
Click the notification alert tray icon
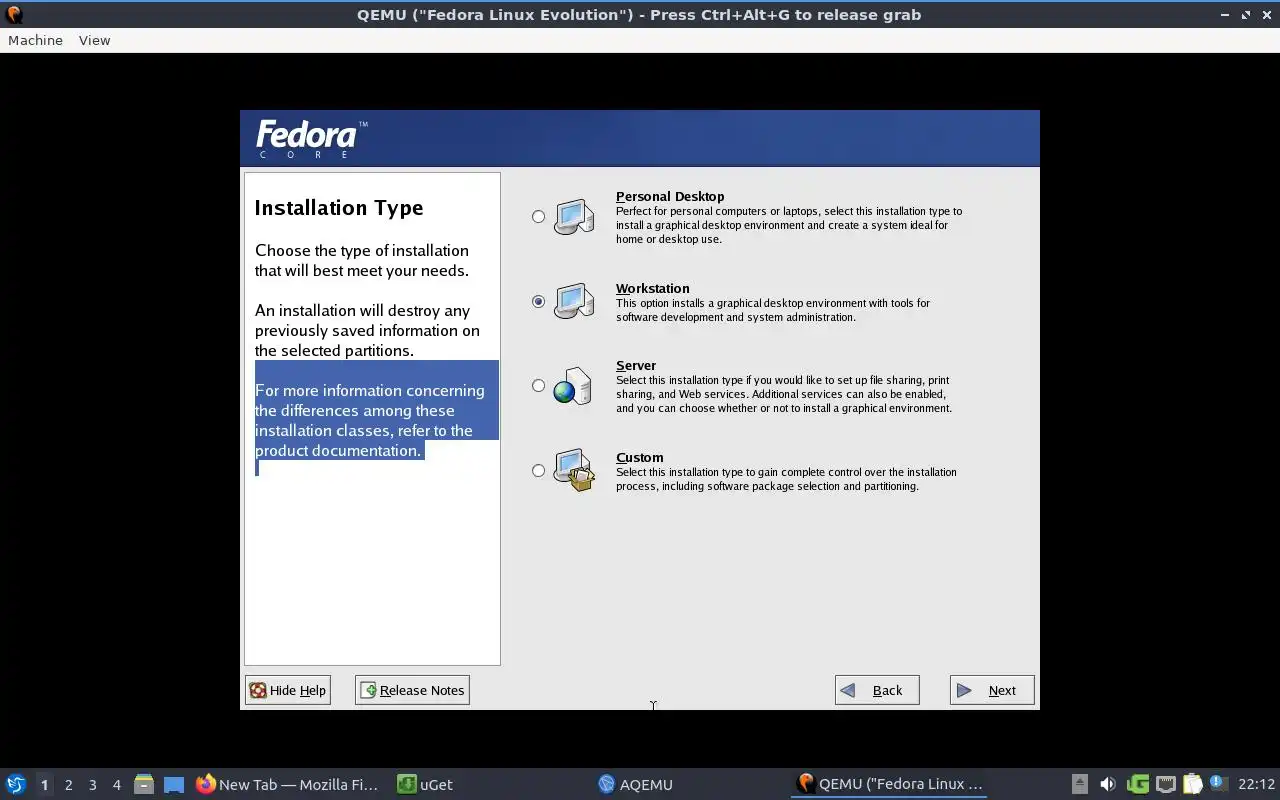(1218, 783)
